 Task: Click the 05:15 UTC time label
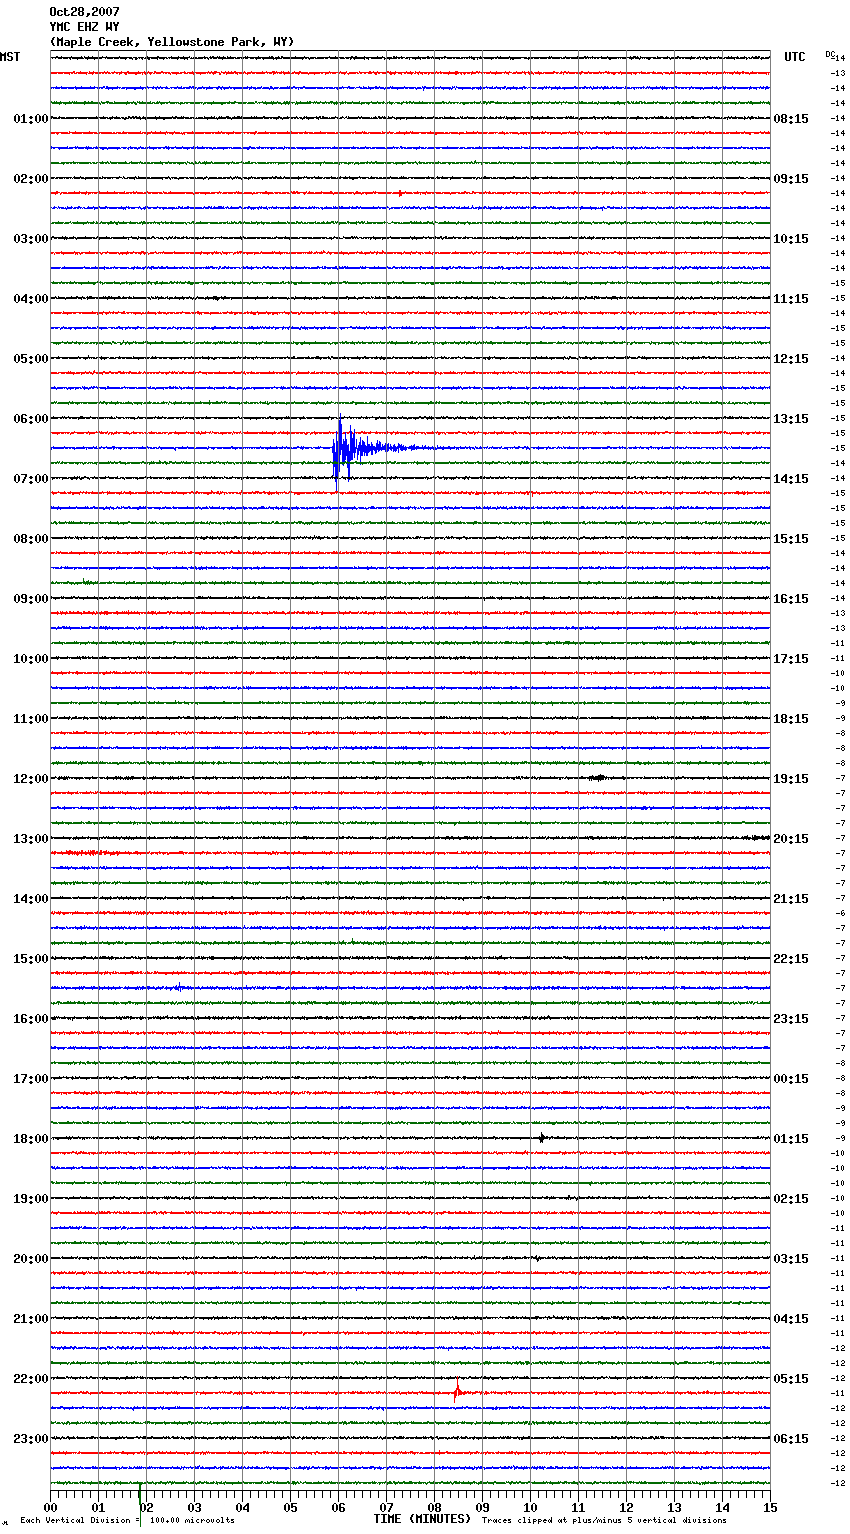click(x=791, y=1379)
